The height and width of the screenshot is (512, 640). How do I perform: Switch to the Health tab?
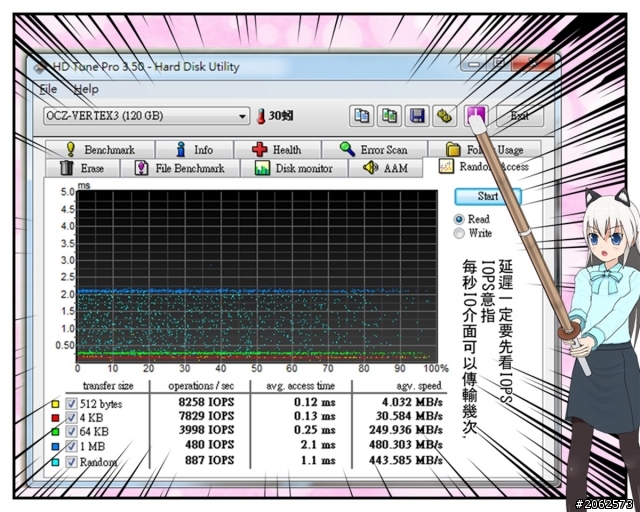pos(277,149)
